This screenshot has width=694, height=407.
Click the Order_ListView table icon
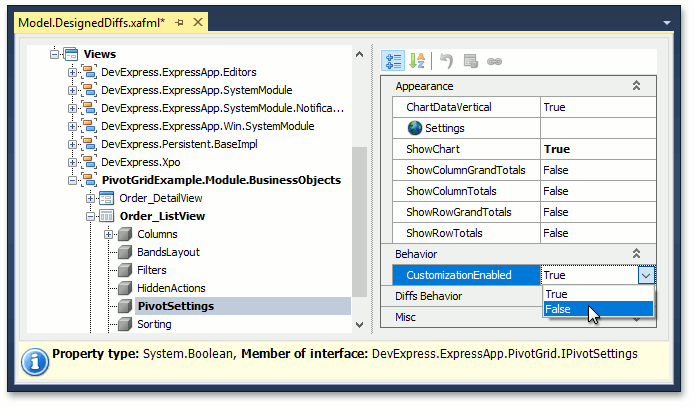click(x=106, y=216)
